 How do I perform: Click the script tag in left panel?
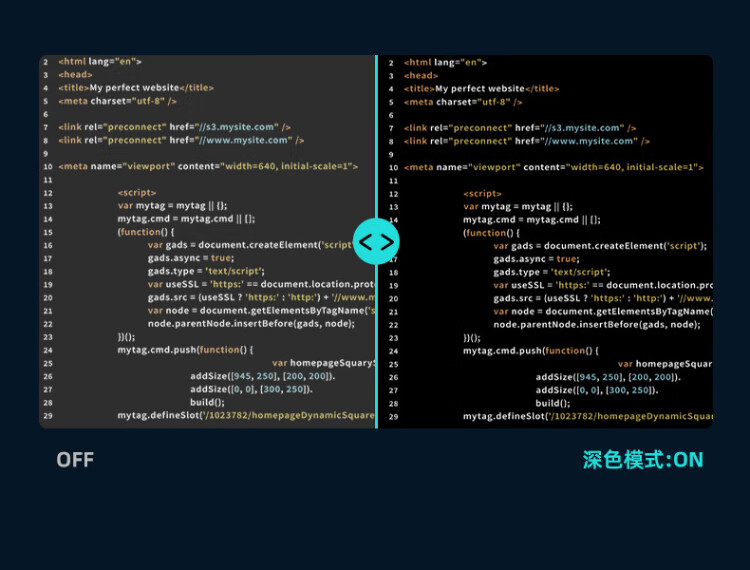[x=136, y=193]
